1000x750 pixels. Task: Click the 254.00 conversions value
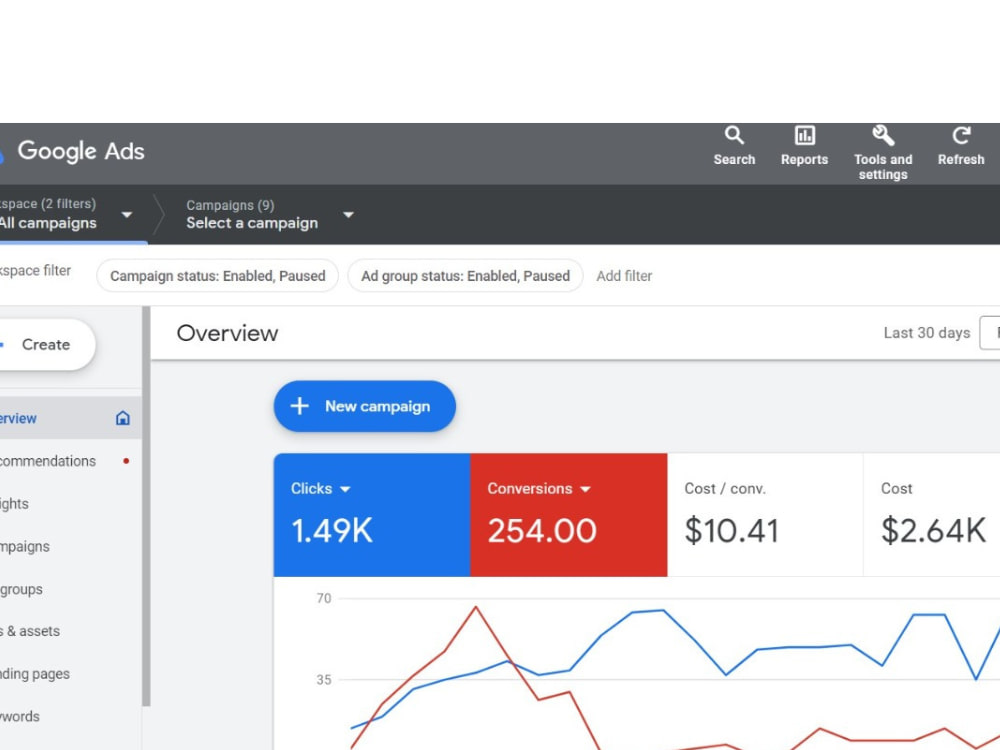pos(542,531)
